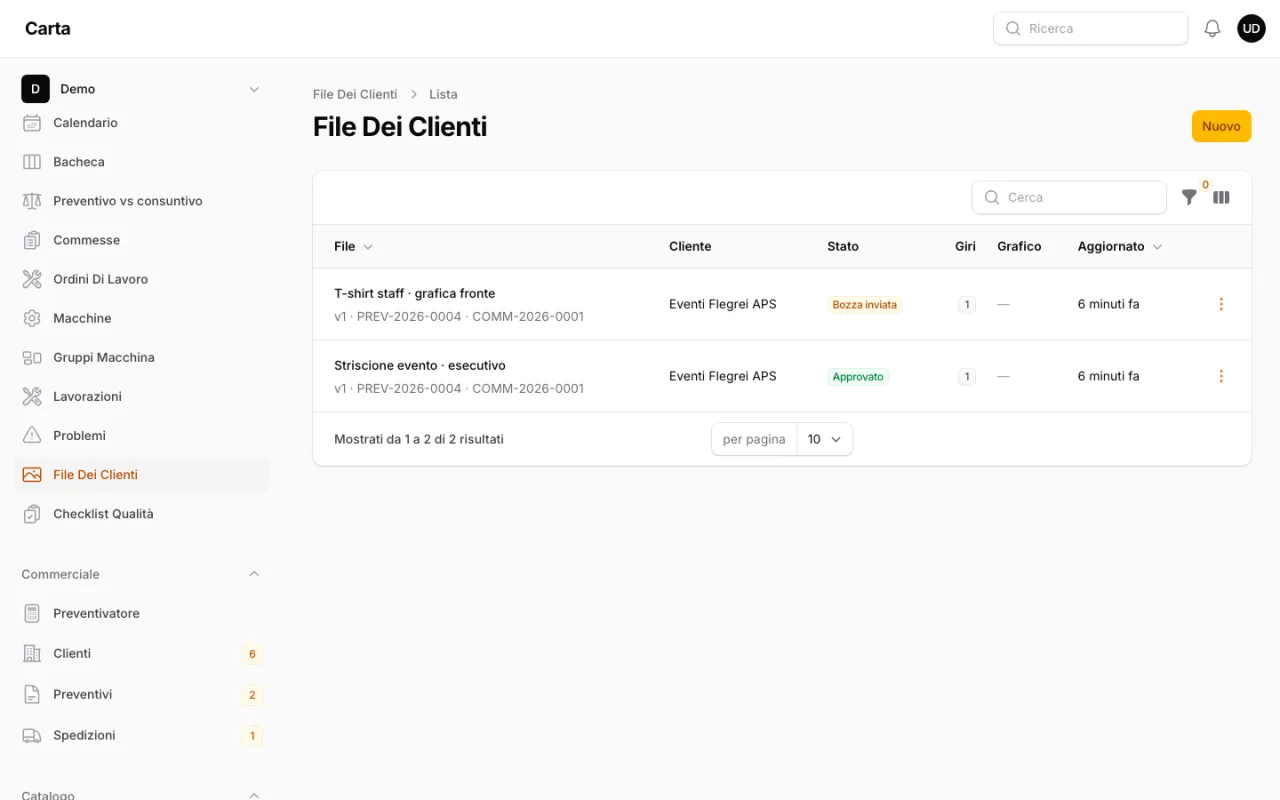This screenshot has height=800, width=1280.
Task: Click the Approvato status badge
Action: [858, 376]
